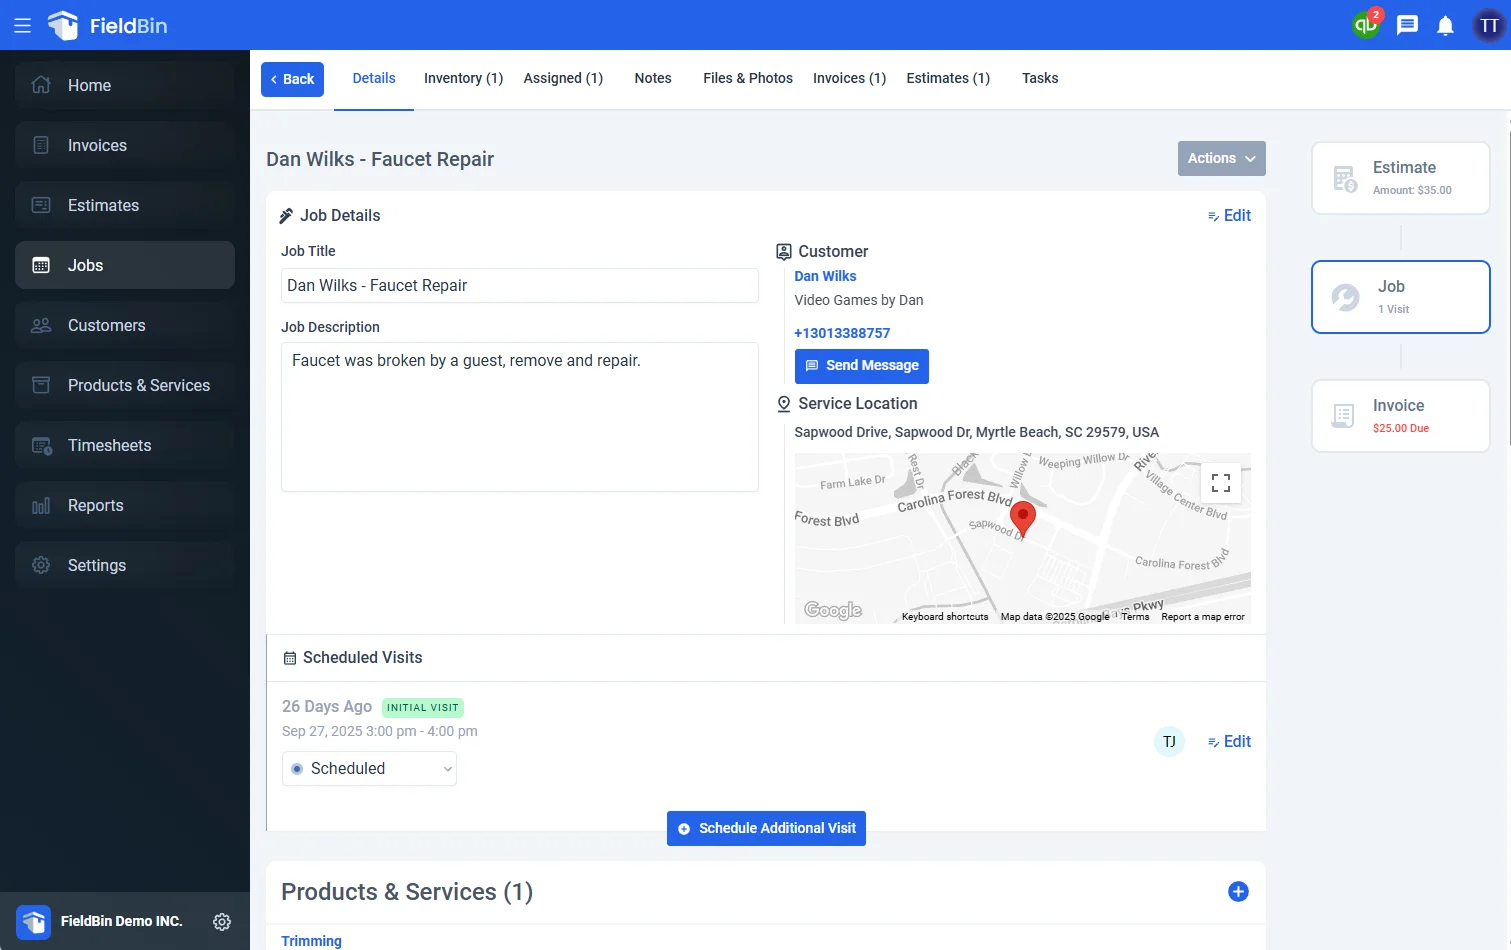Switch to the Notes tab

[x=653, y=78]
